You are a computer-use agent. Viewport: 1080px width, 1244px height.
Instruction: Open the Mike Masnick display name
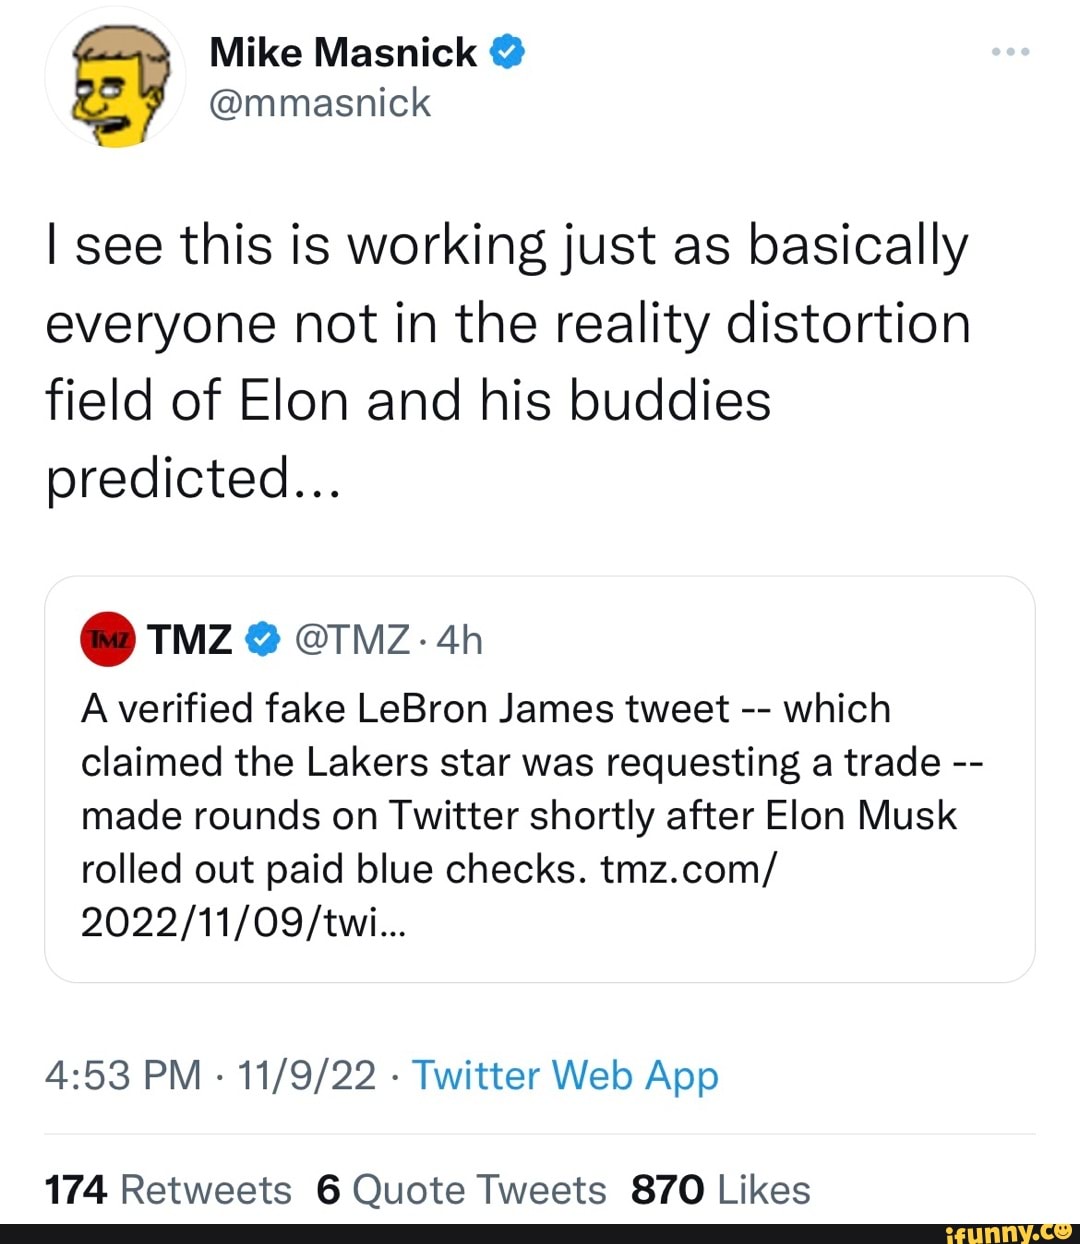[x=343, y=52]
